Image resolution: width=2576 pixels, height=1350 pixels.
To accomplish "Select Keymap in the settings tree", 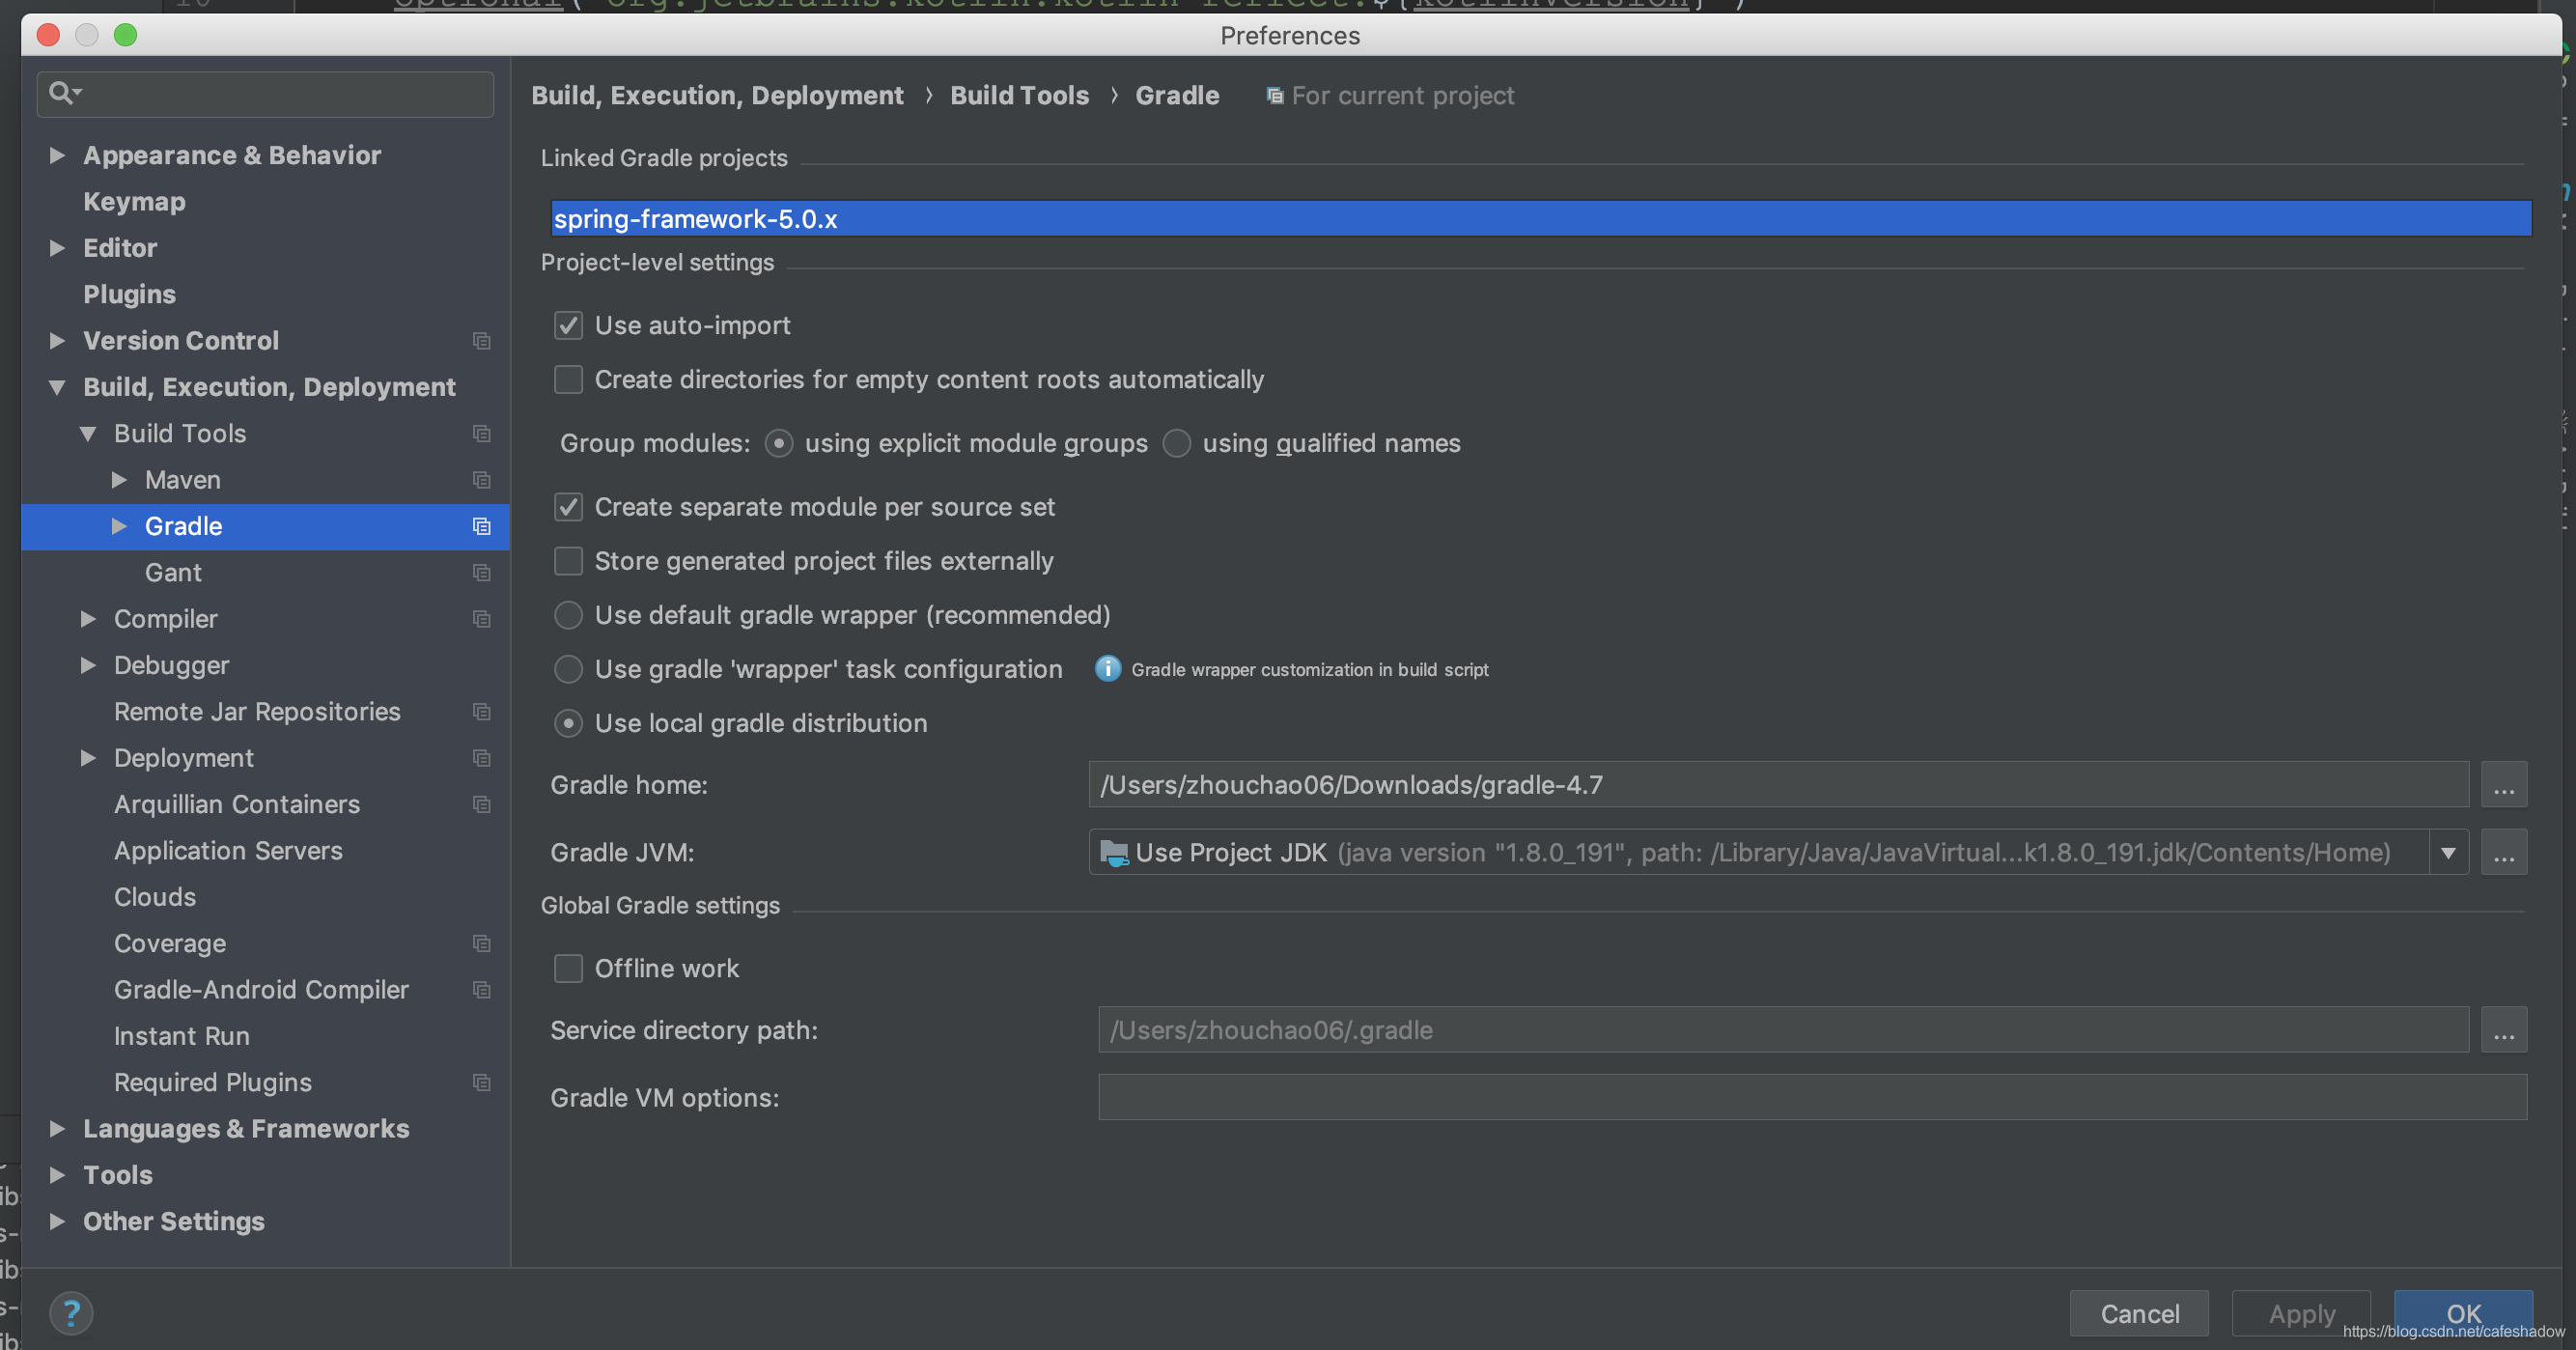I will click(x=134, y=202).
